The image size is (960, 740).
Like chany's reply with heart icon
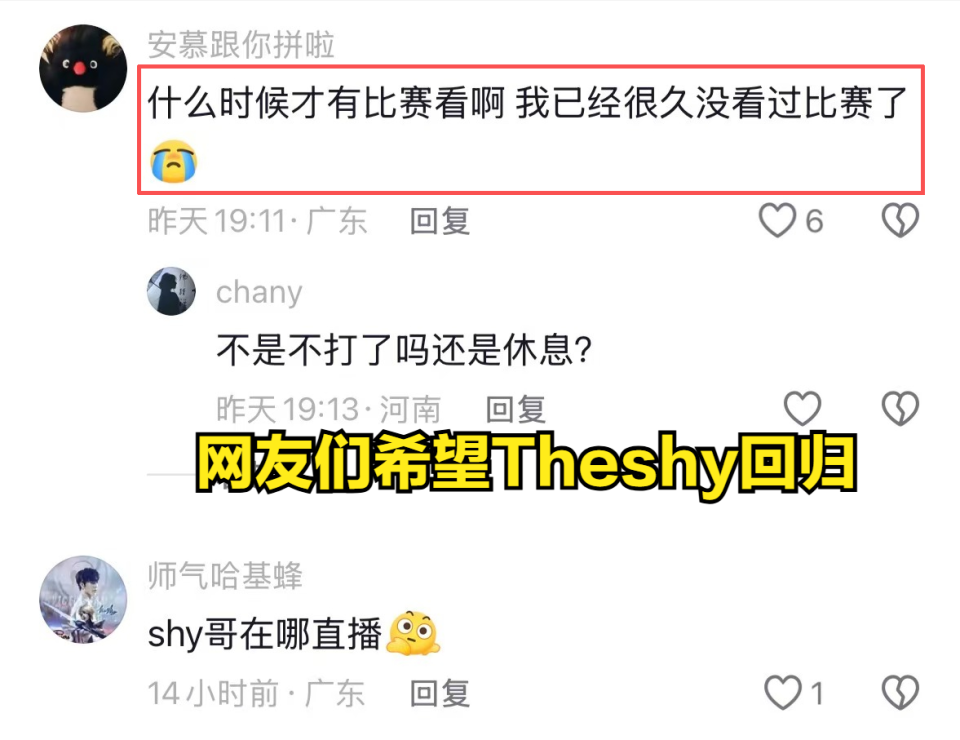pyautogui.click(x=802, y=408)
